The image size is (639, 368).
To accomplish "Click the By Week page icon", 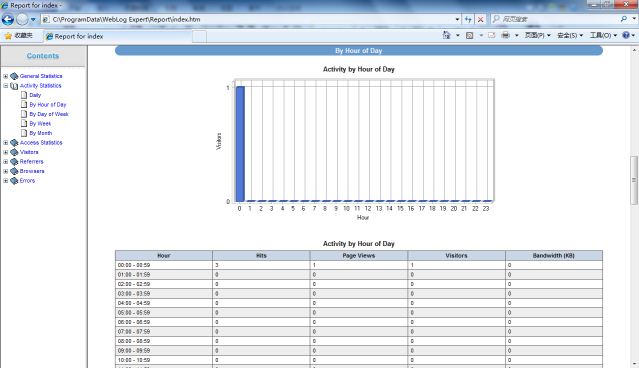I will tap(24, 123).
